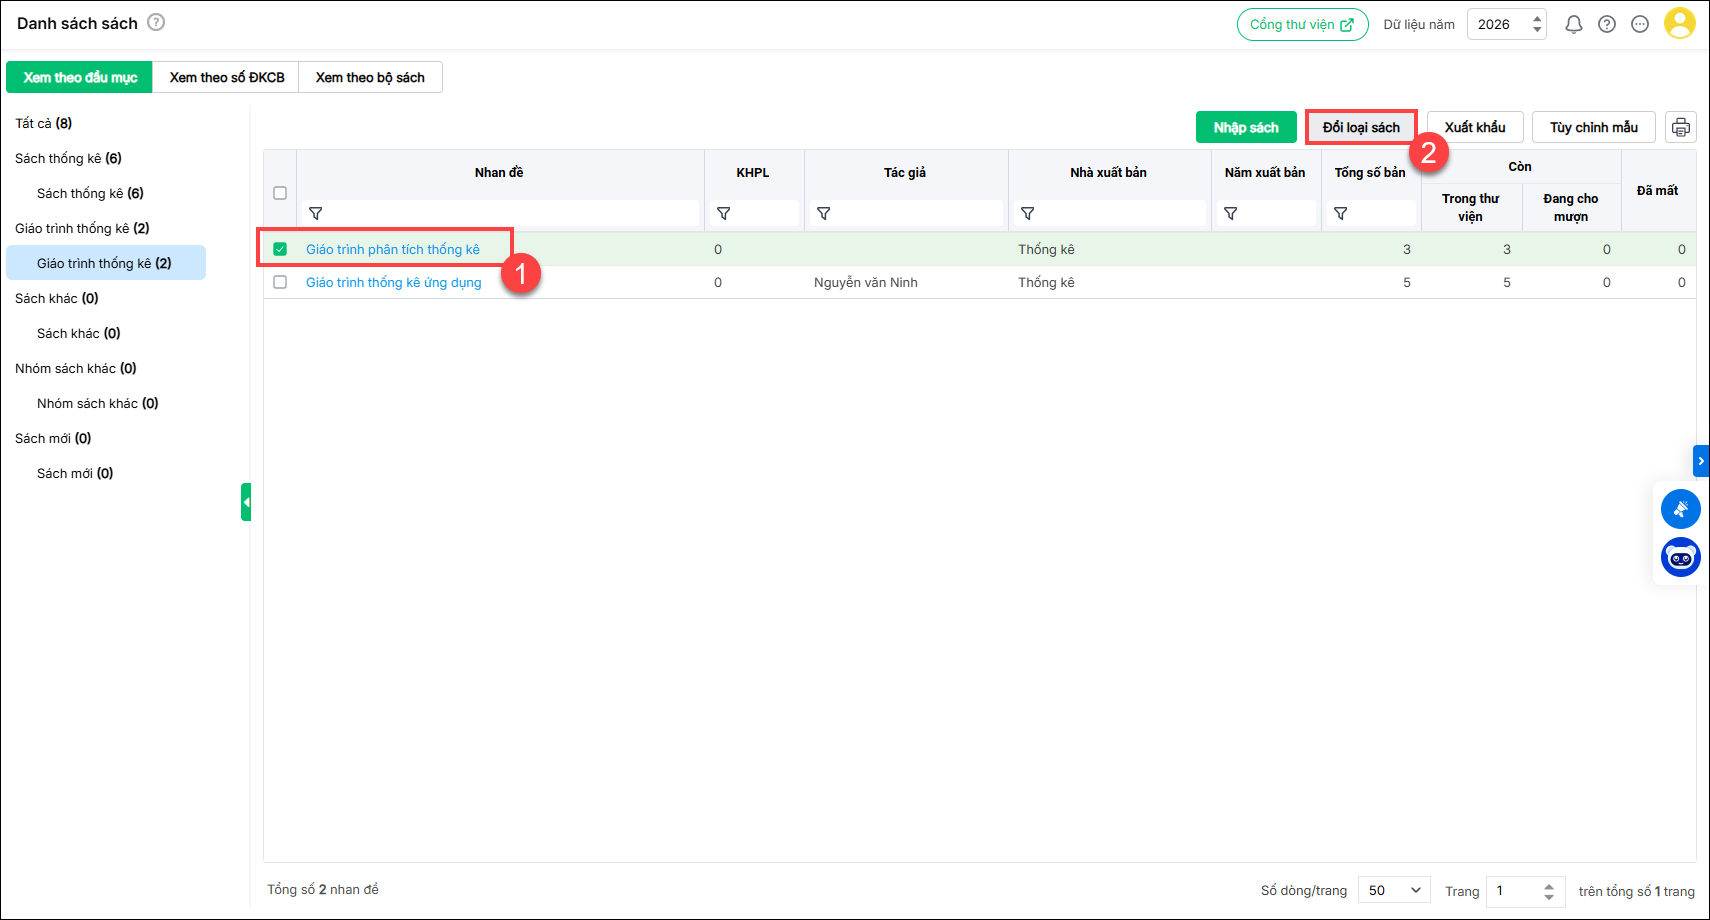Image resolution: width=1710 pixels, height=920 pixels.
Task: Switch to Xem theo số ĐKCB tab
Action: 226,77
